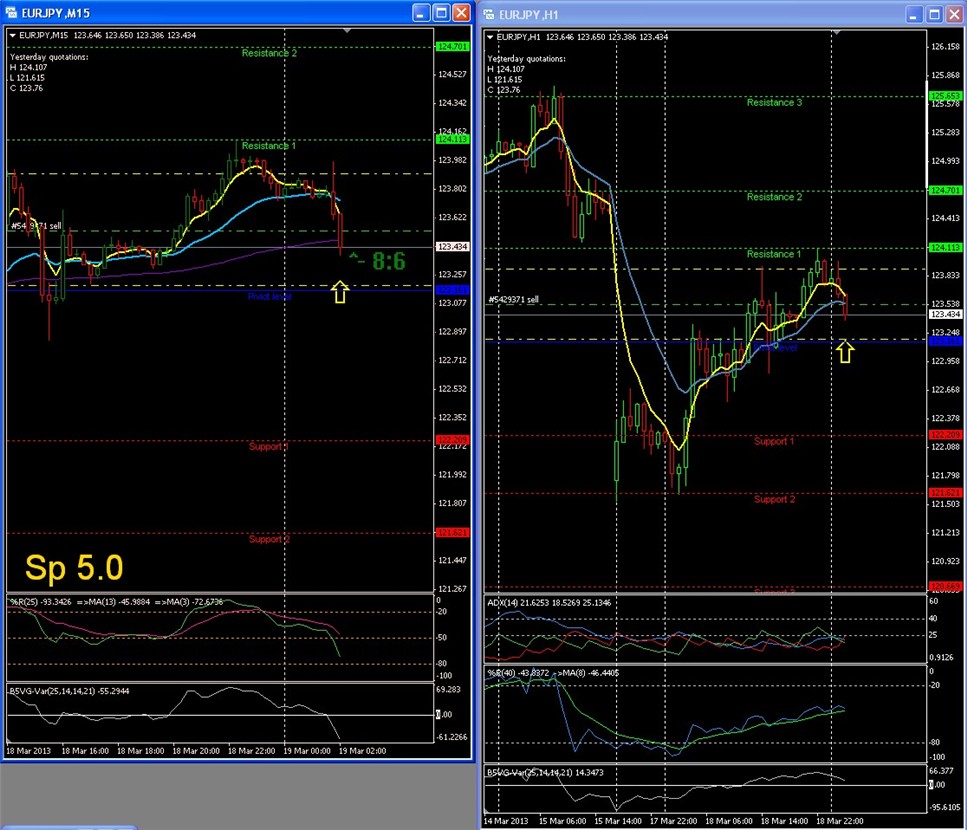Click the 19 Mar 00:00 time label

[x=307, y=751]
